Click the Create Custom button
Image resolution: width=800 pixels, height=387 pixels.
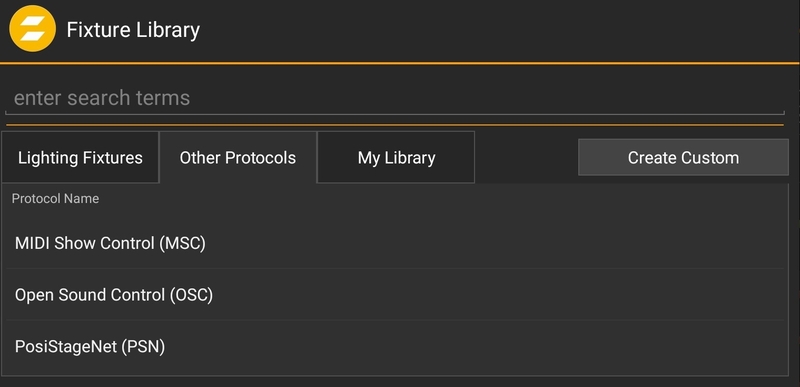(683, 158)
